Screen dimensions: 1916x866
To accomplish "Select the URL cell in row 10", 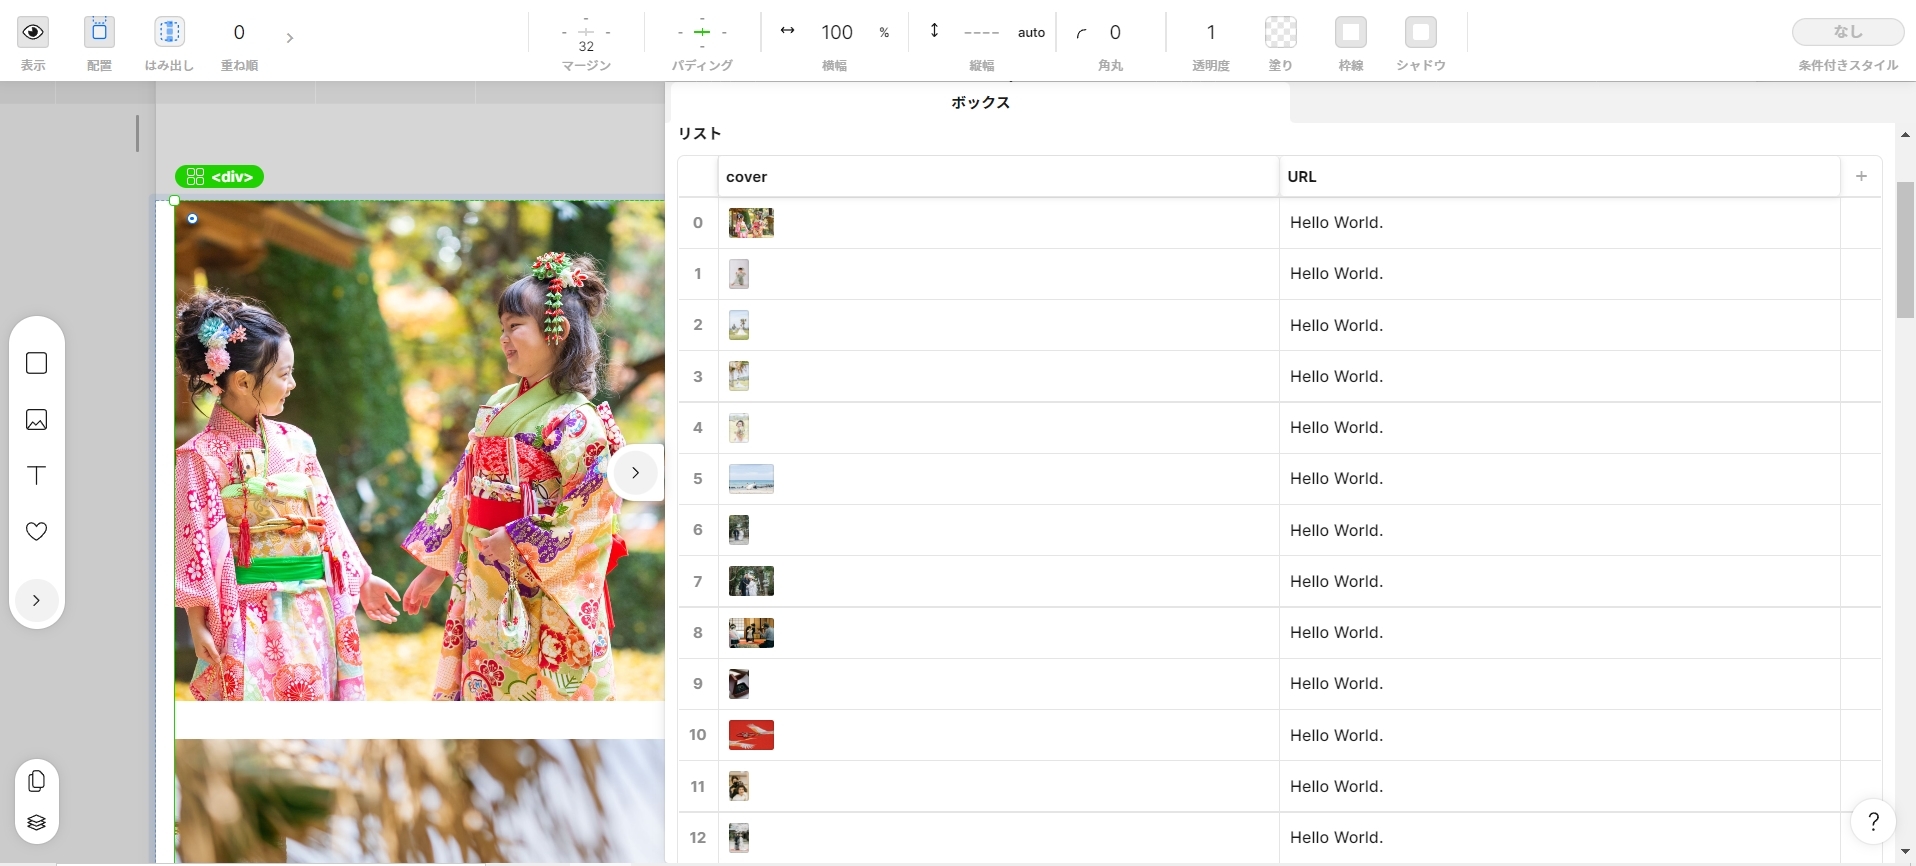I will (x=1560, y=735).
